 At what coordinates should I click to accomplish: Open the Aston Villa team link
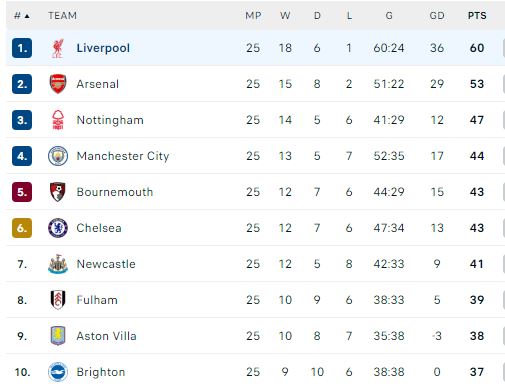[x=107, y=336]
